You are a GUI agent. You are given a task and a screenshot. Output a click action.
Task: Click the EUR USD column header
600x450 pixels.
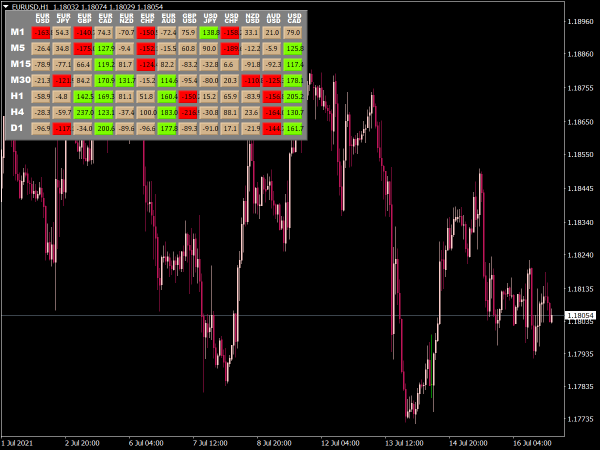pyautogui.click(x=42, y=18)
